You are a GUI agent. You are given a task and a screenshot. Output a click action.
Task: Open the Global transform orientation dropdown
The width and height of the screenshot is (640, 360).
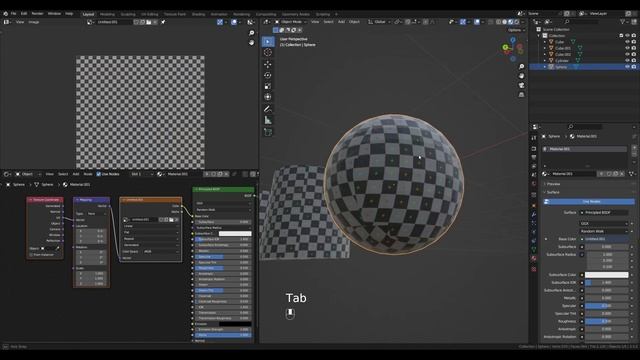click(x=380, y=22)
